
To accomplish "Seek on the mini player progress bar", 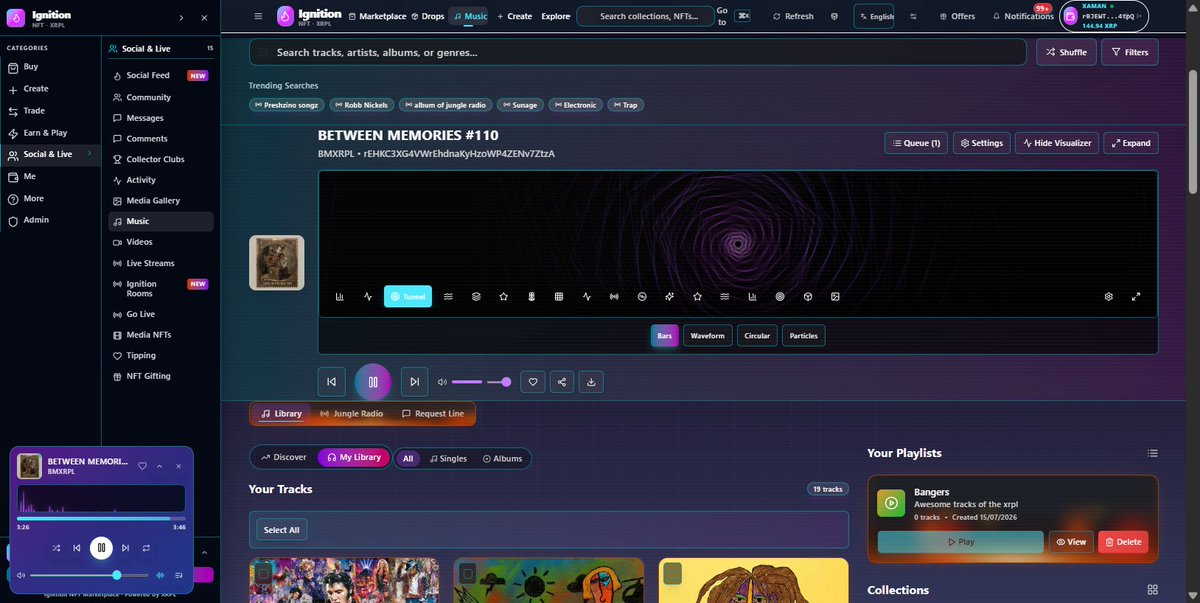I will [x=101, y=518].
